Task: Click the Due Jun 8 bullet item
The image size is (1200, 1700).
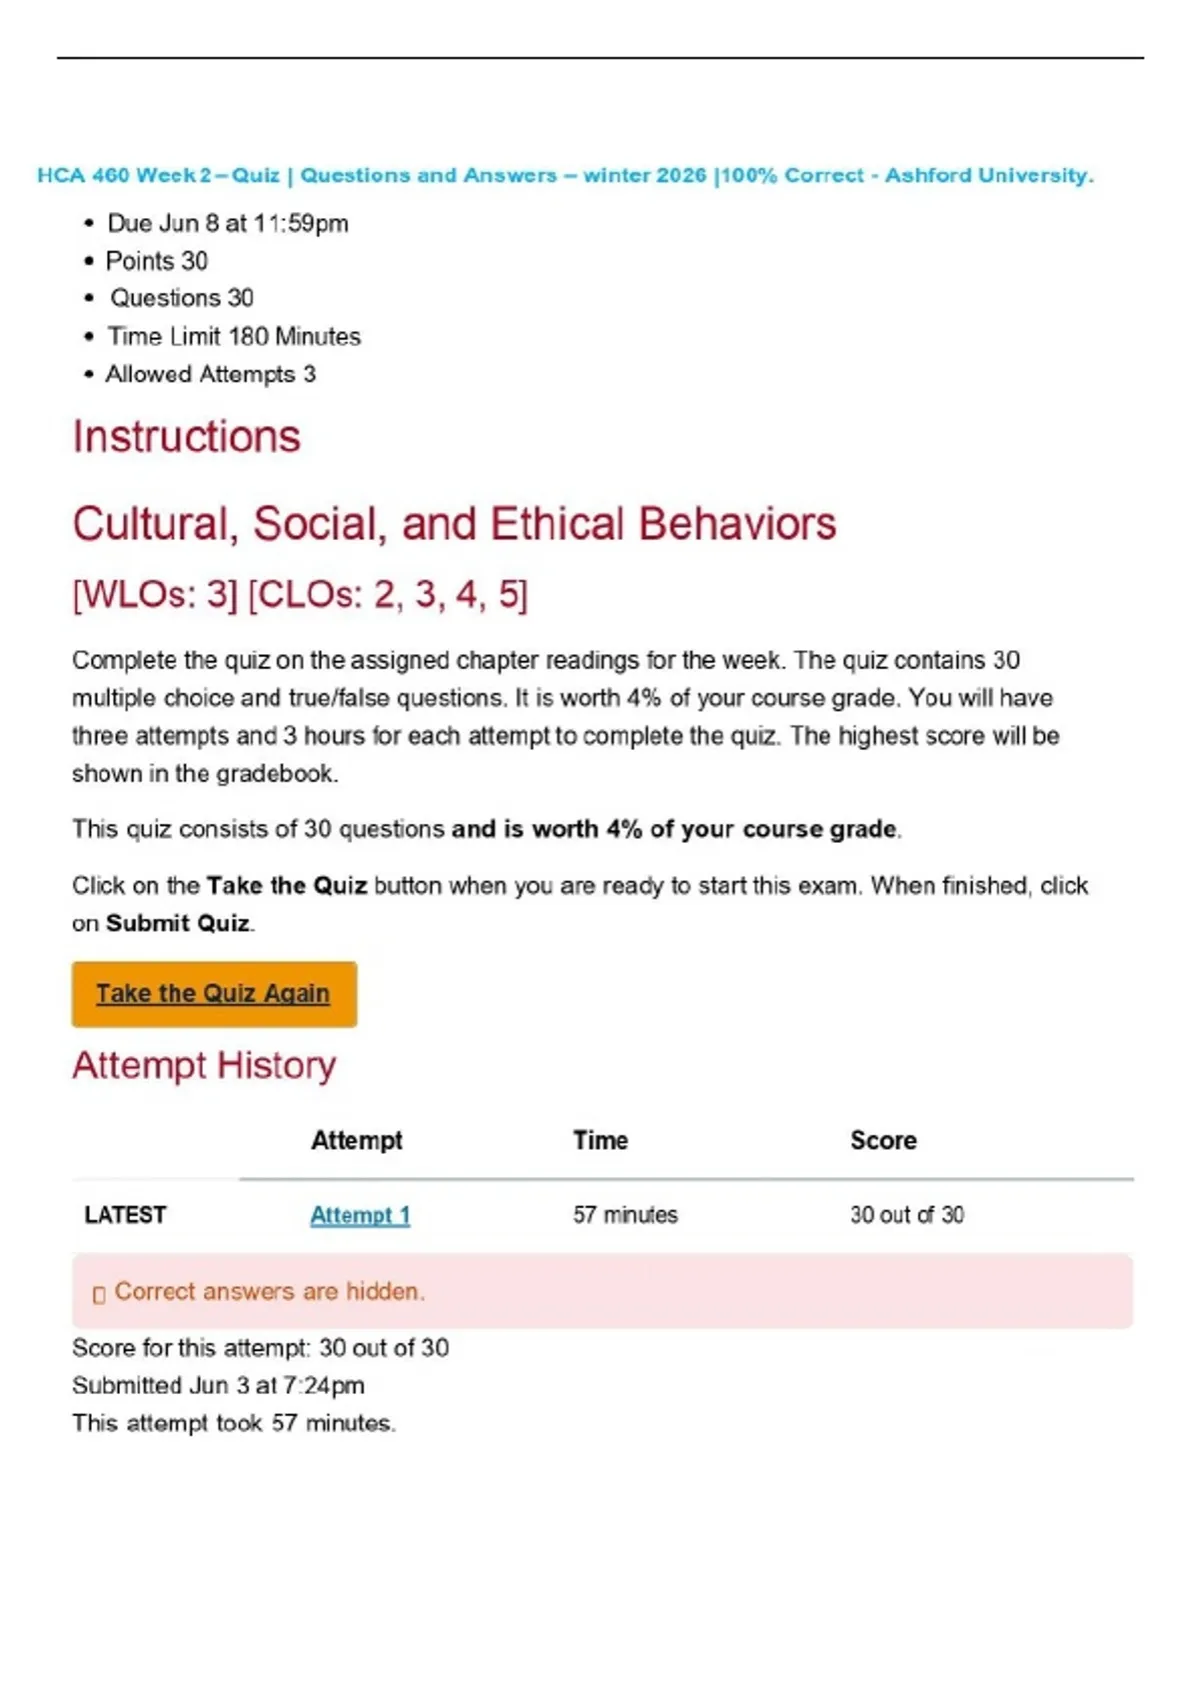Action: [228, 223]
